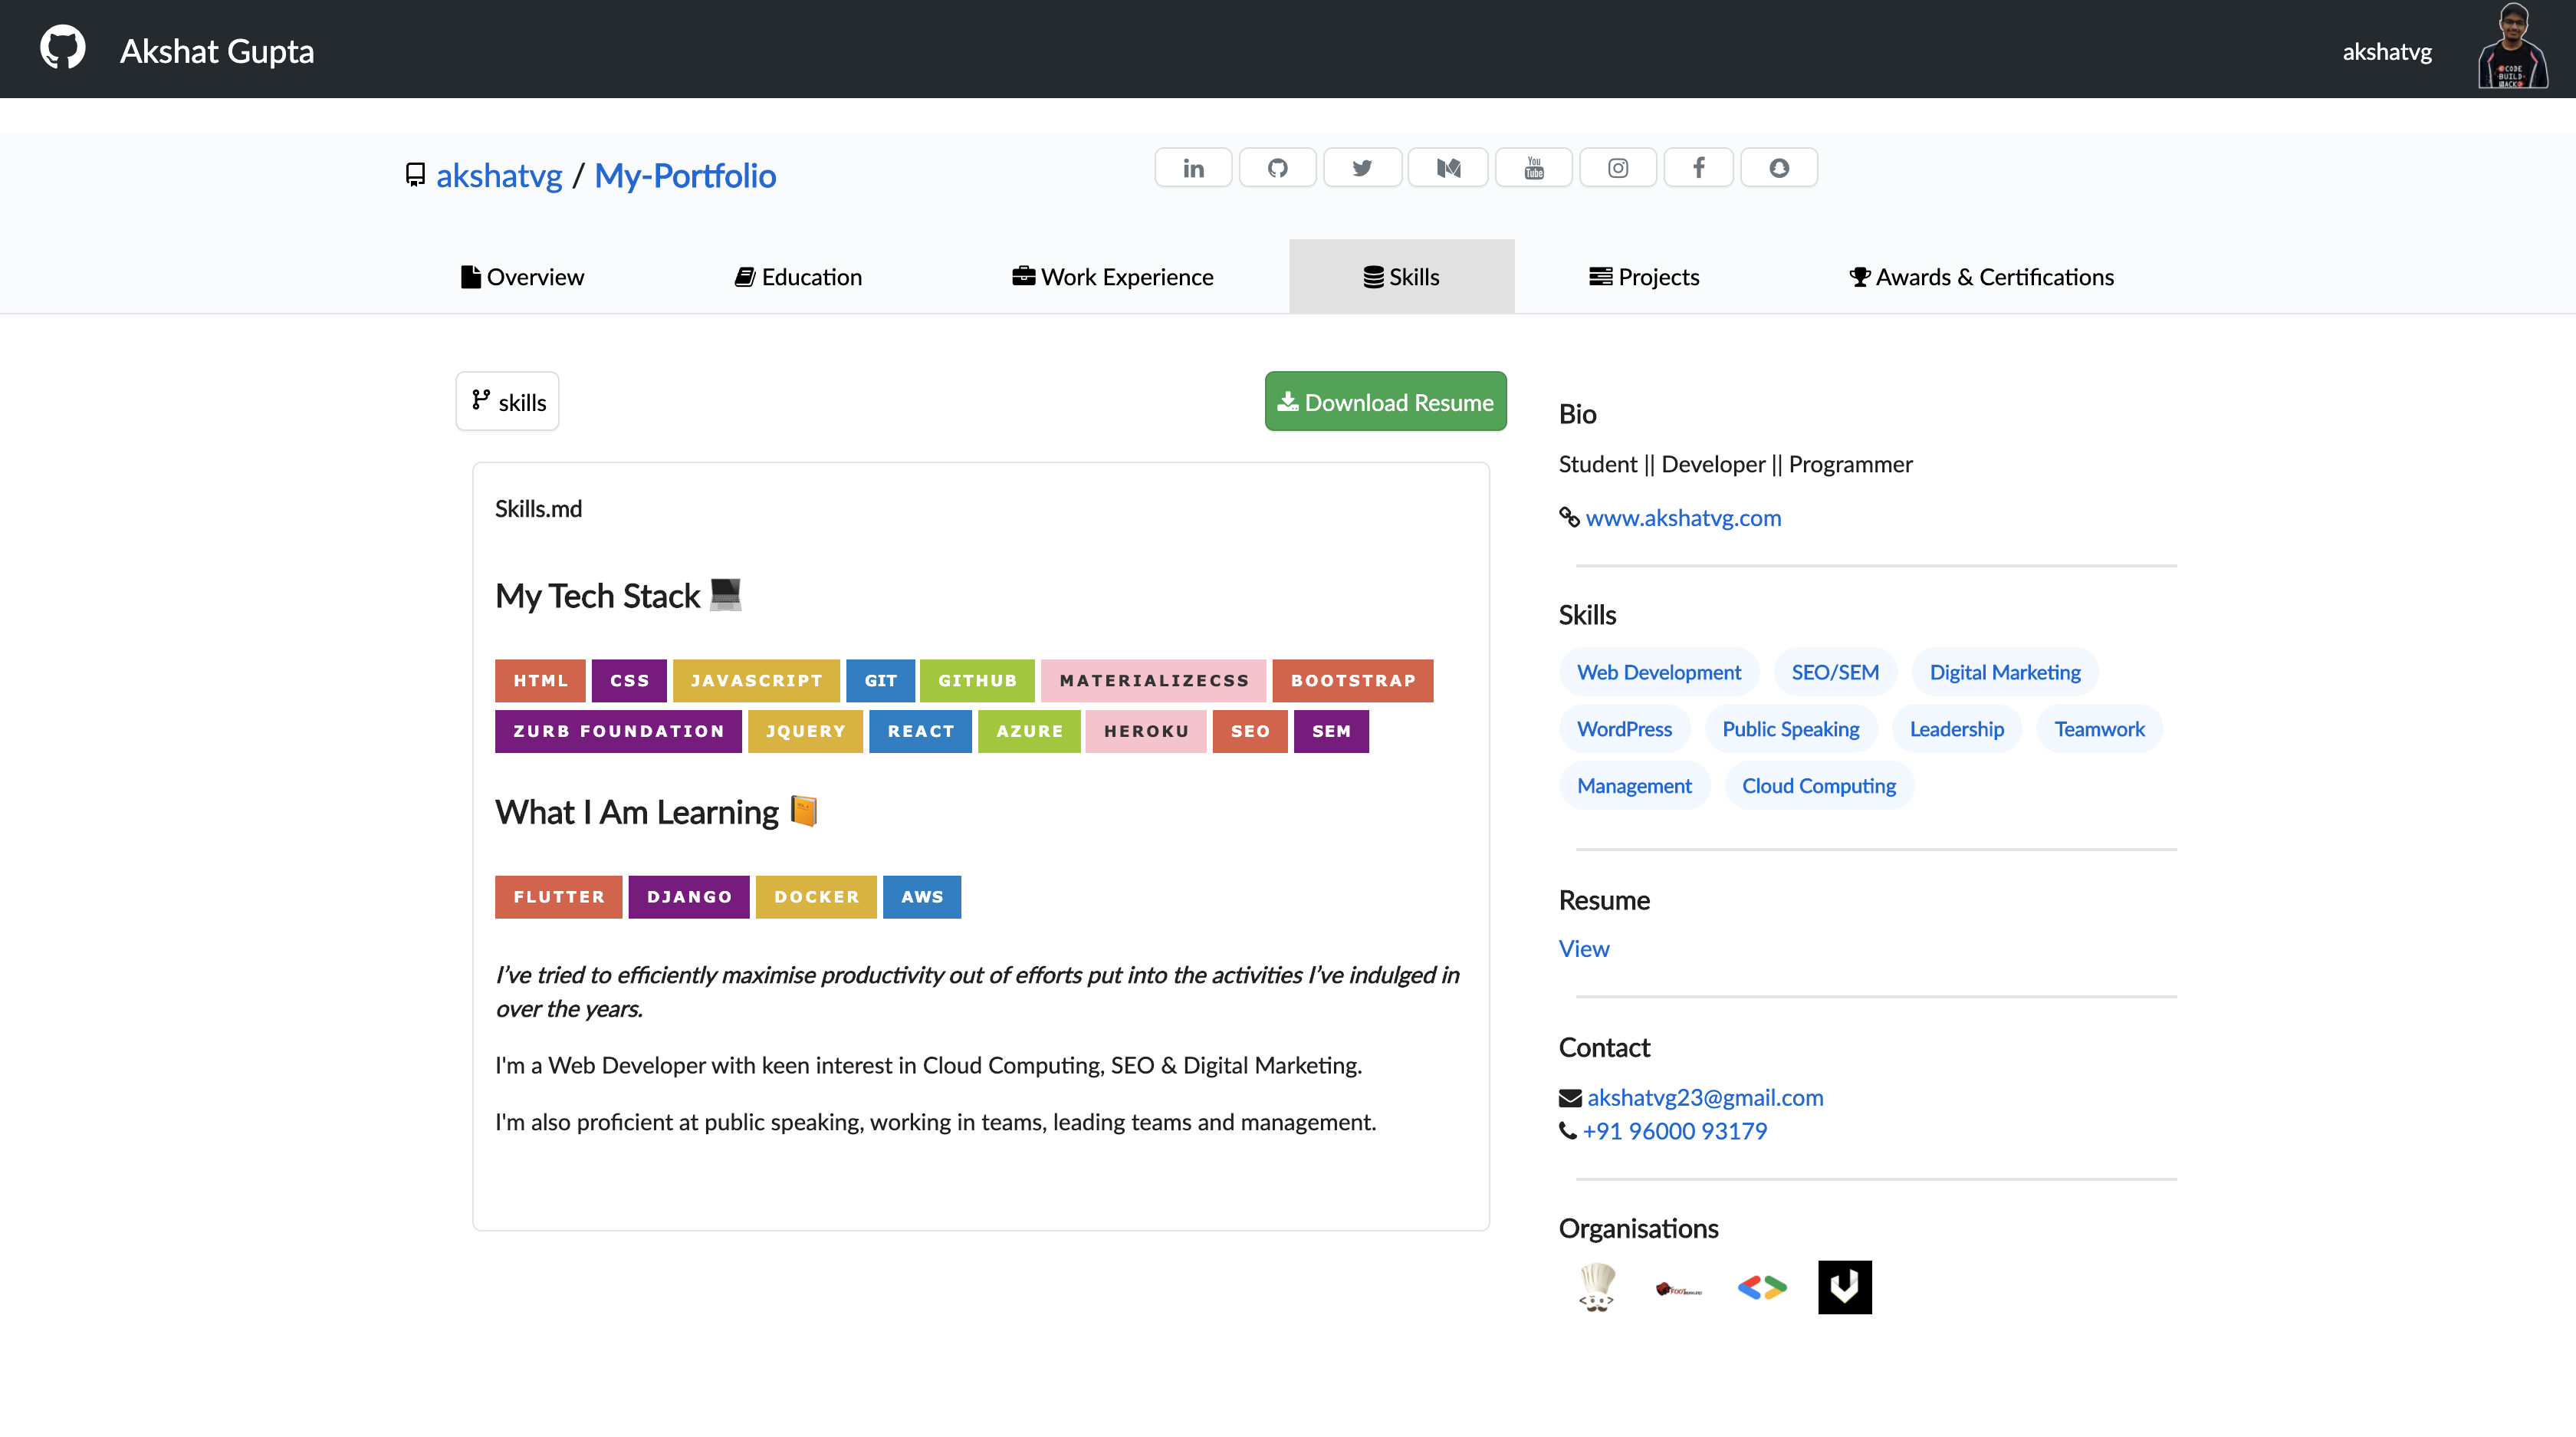The image size is (2576, 1437).
Task: Click the REACT badge
Action: pos(921,732)
